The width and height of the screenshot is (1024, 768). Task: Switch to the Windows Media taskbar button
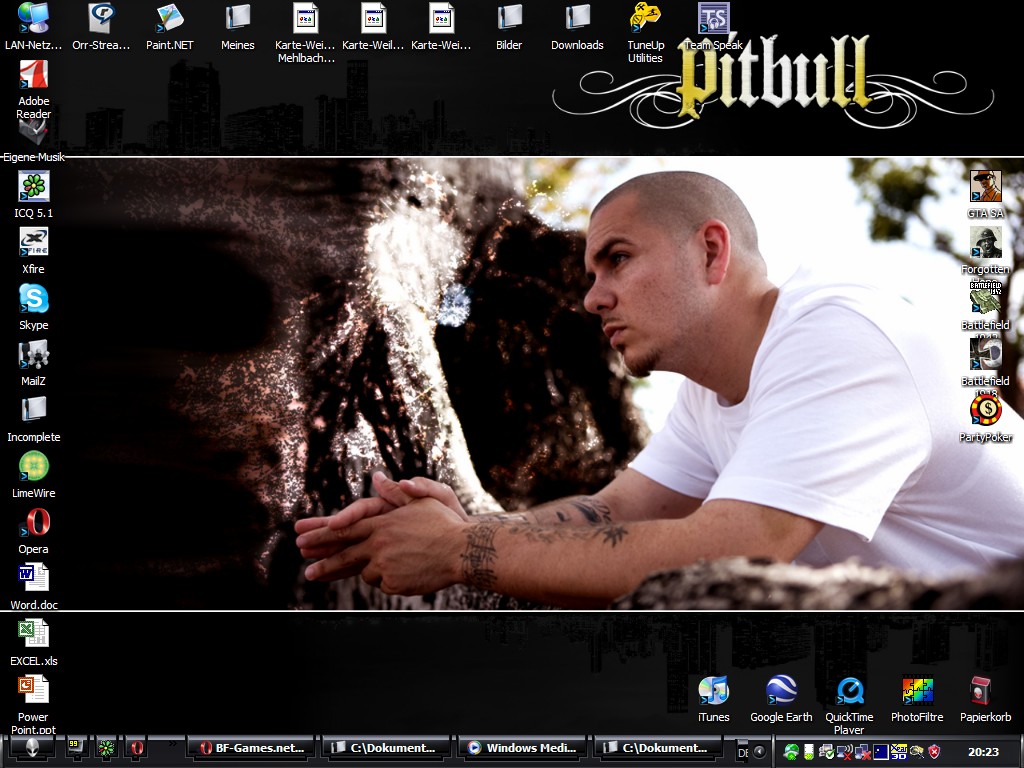523,748
